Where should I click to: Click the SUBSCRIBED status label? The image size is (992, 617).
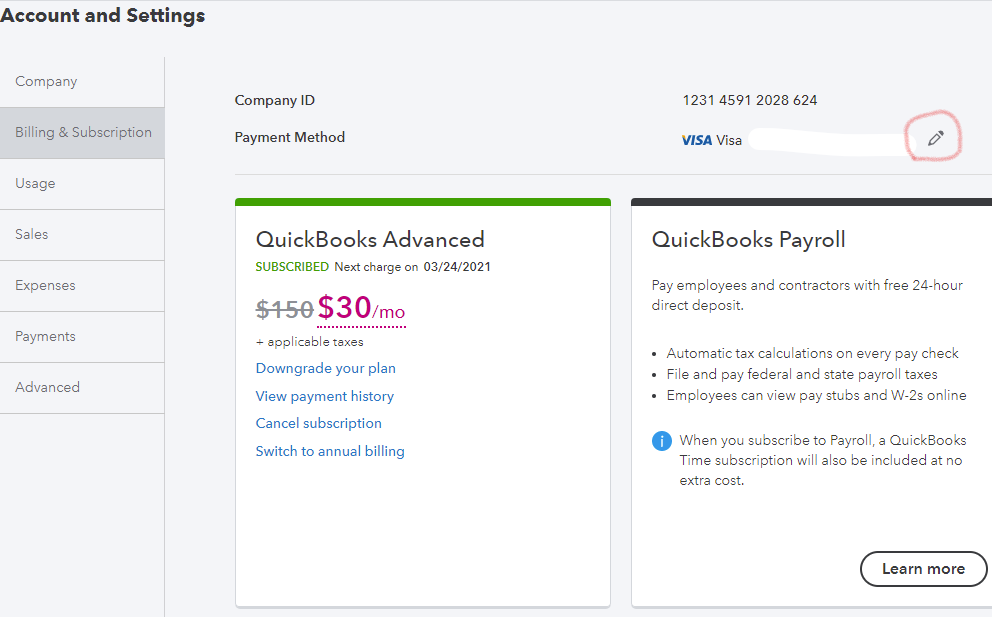[x=292, y=267]
